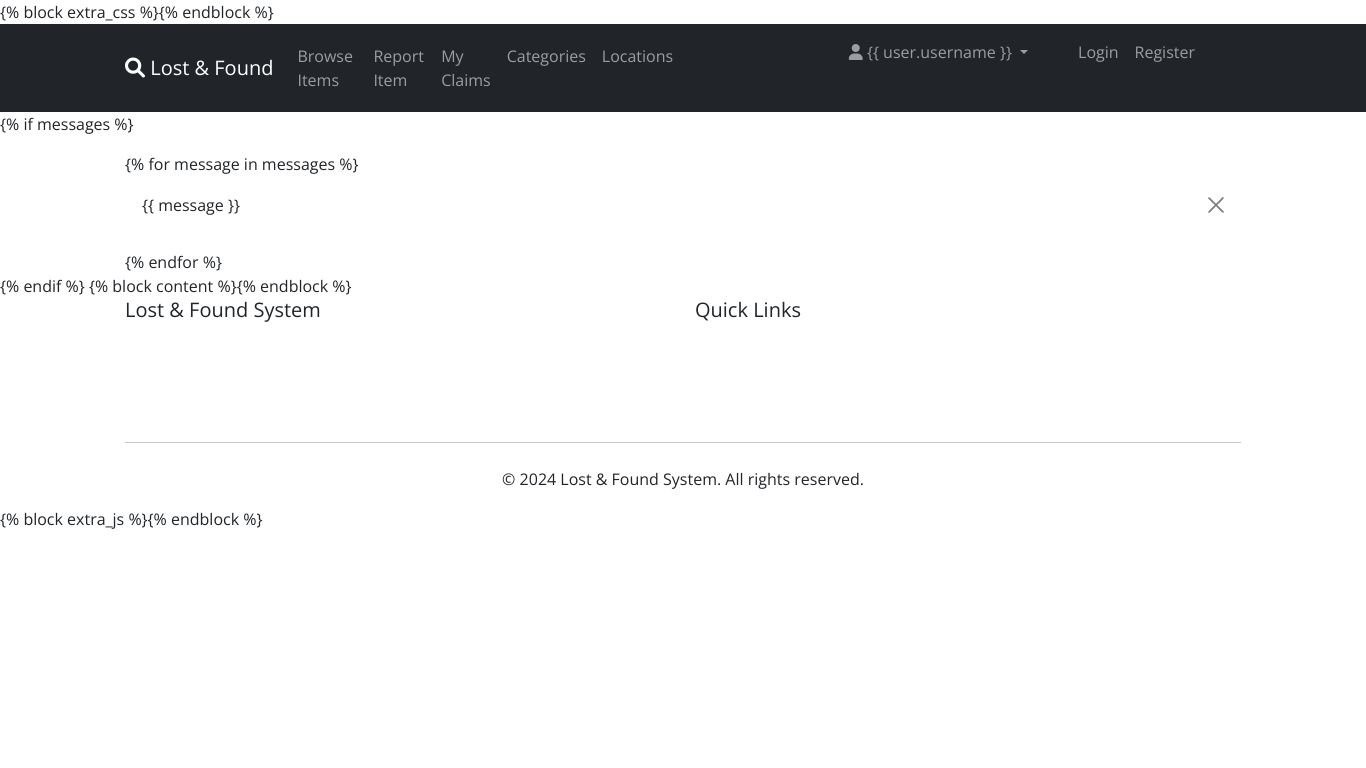Open the {{ user.username }} account menu

coord(938,52)
